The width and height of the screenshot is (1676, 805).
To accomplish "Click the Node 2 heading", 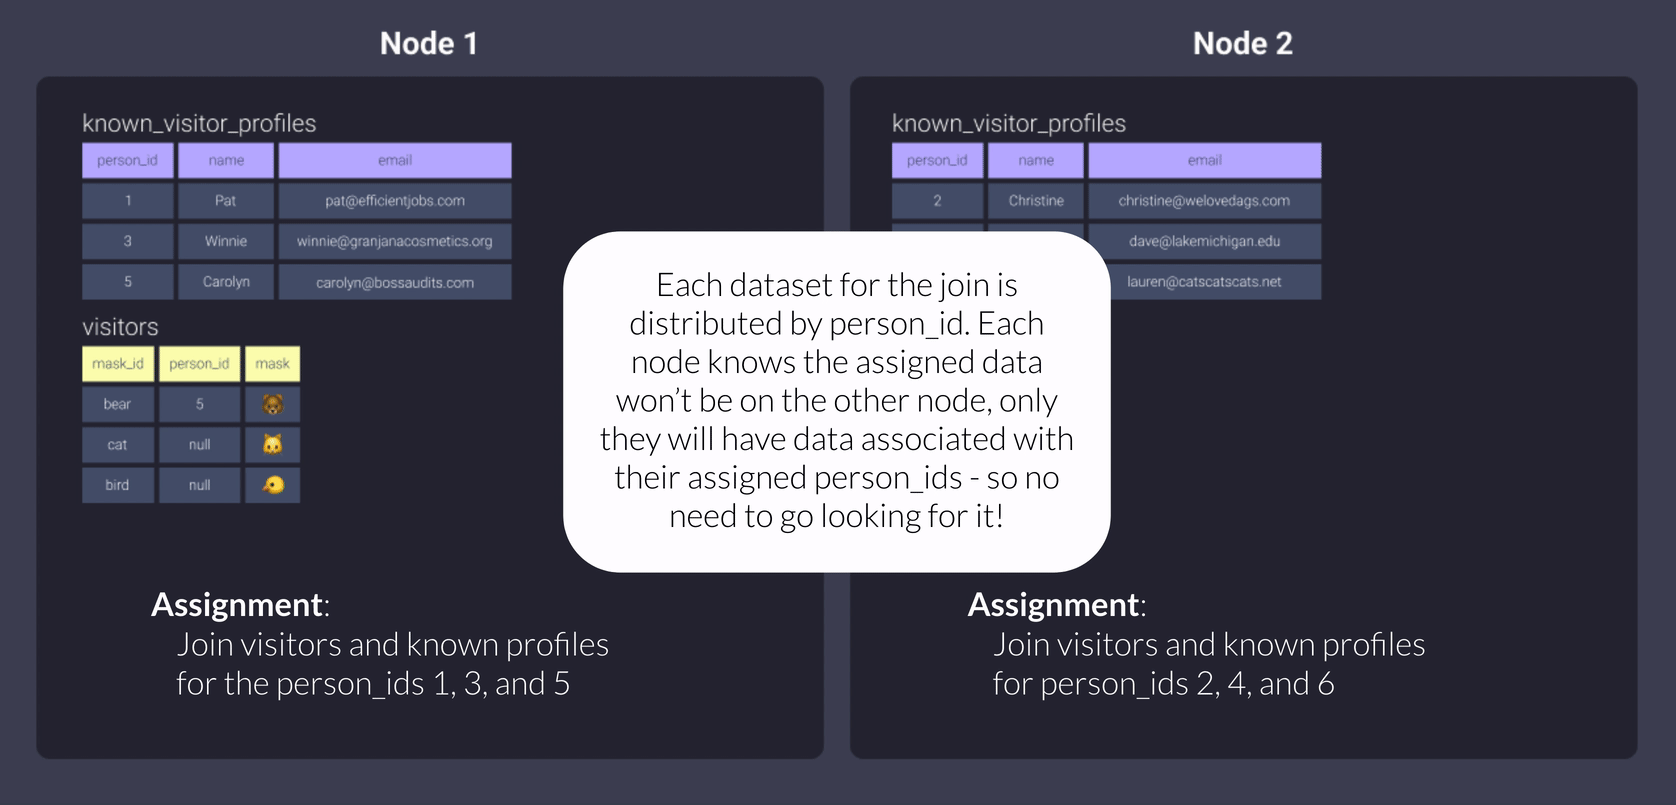I will point(1242,43).
